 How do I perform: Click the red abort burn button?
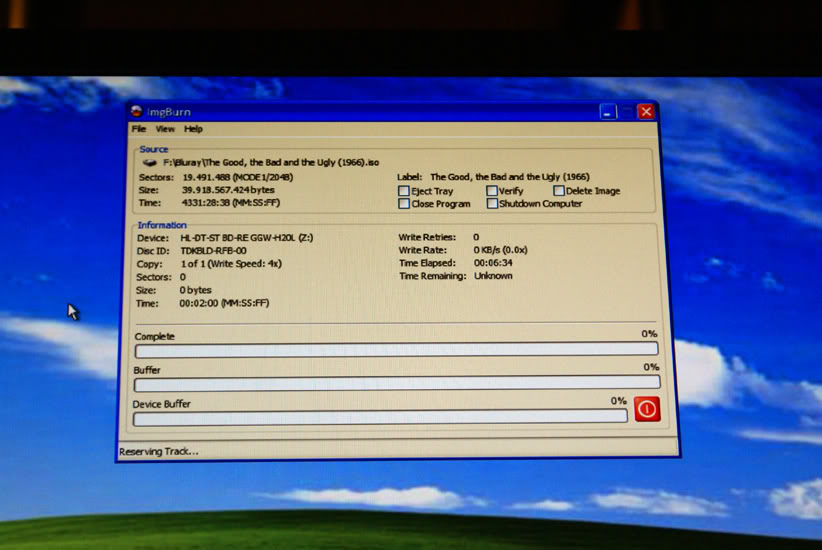[647, 408]
